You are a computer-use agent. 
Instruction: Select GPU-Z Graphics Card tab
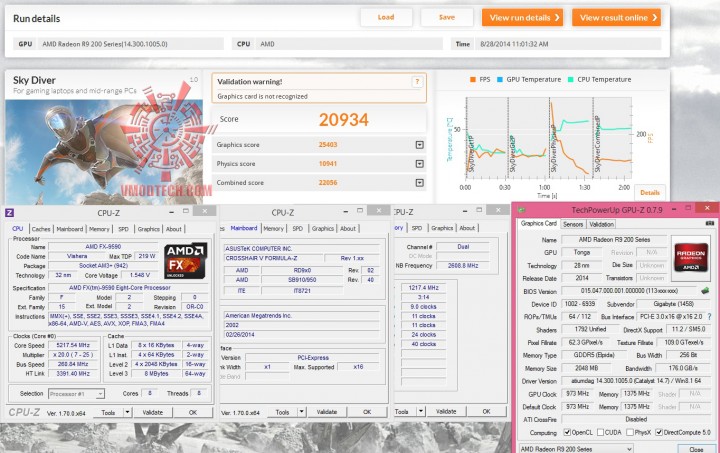point(539,224)
